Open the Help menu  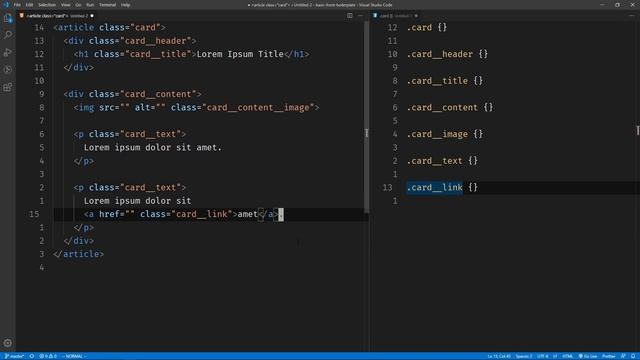(x=126, y=5)
